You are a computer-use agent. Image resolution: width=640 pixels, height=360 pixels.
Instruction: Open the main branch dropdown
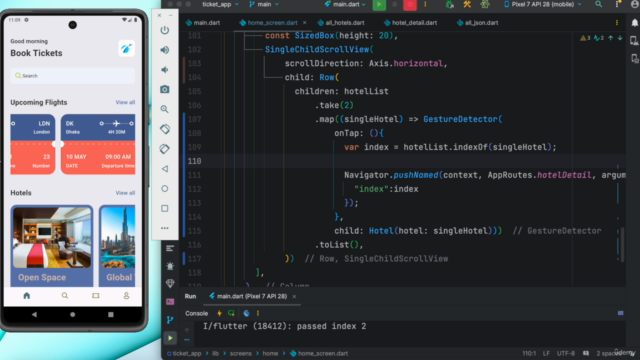pos(264,4)
